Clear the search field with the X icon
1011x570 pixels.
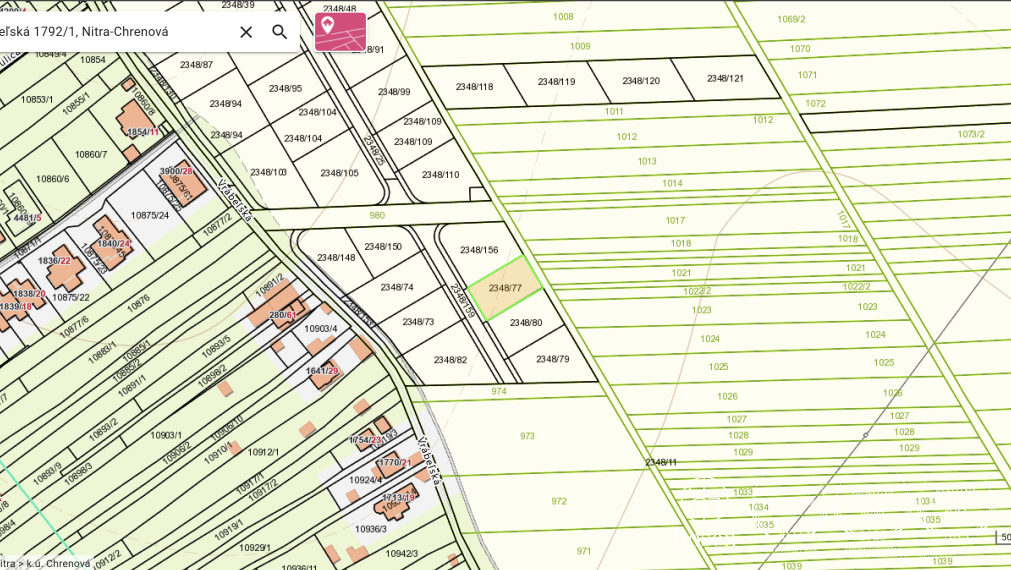[x=246, y=32]
